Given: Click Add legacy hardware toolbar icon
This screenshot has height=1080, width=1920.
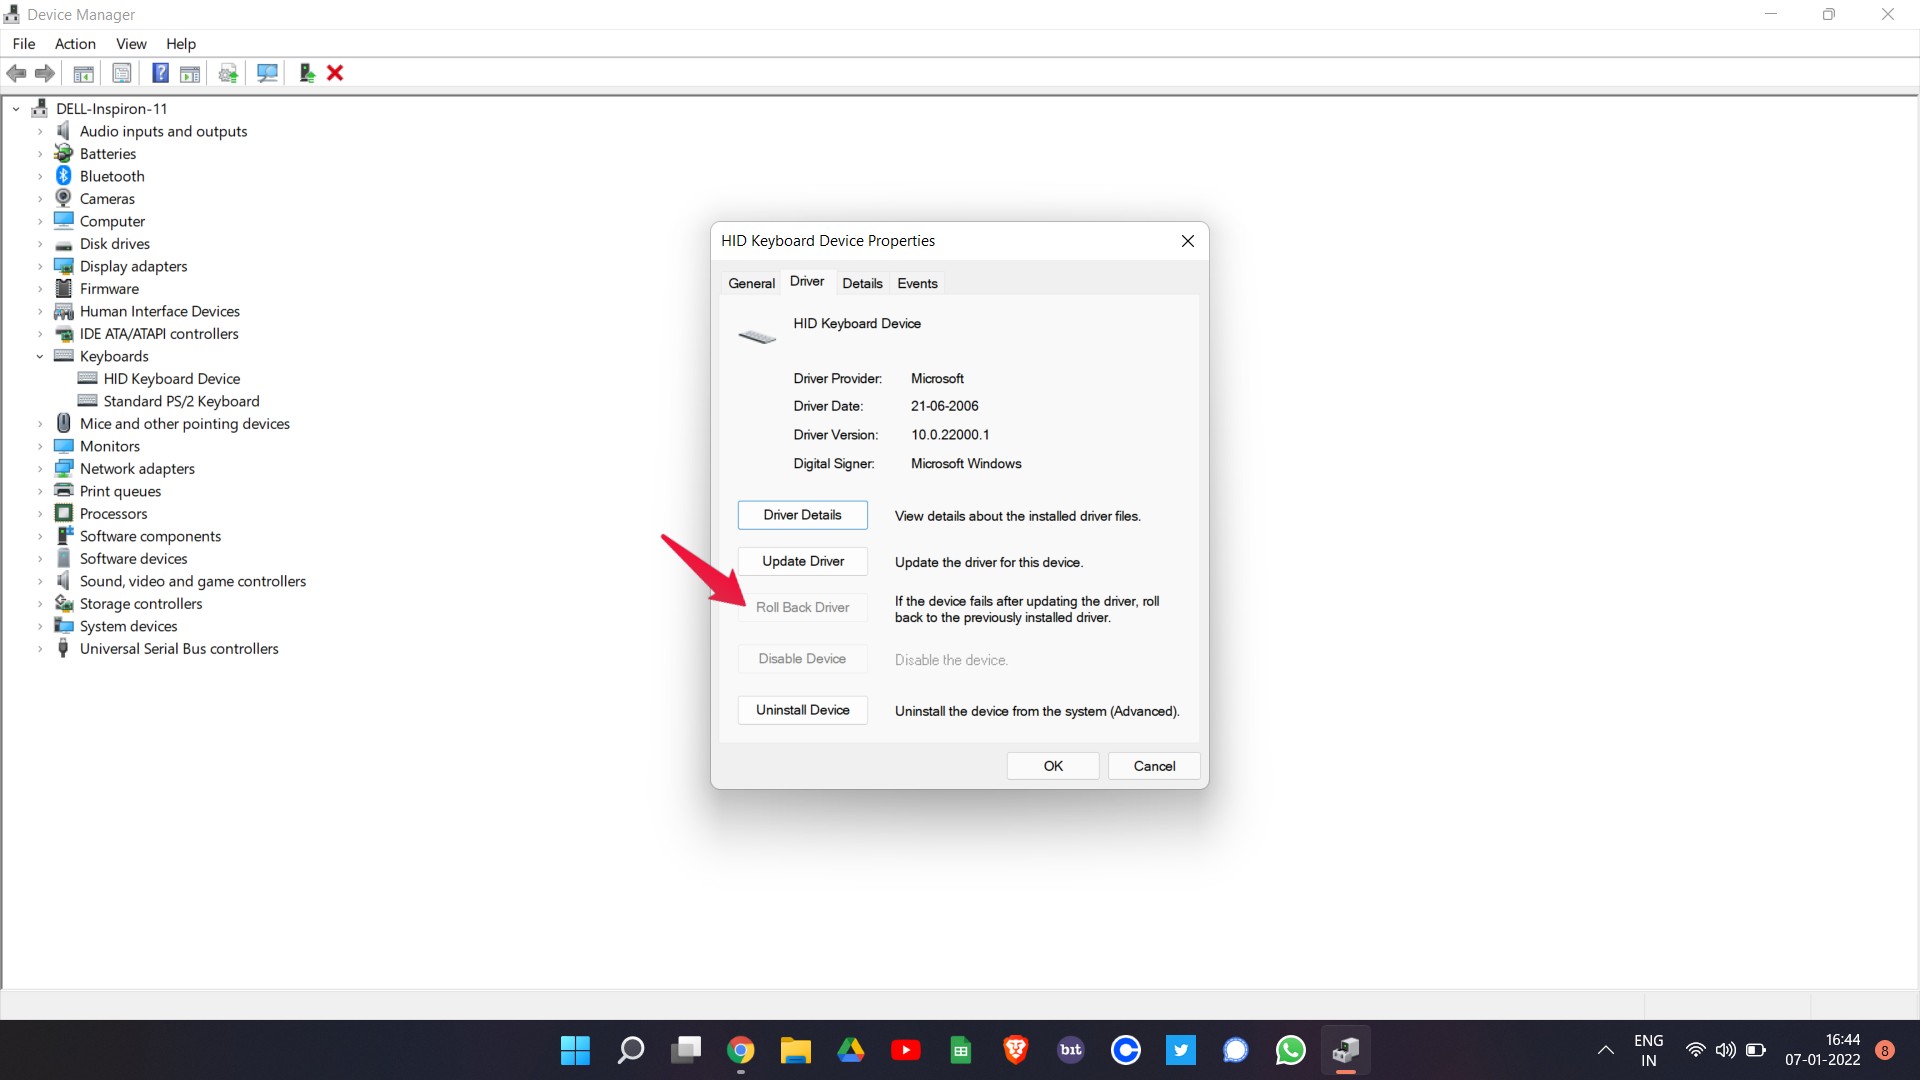Looking at the screenshot, I should click(307, 73).
